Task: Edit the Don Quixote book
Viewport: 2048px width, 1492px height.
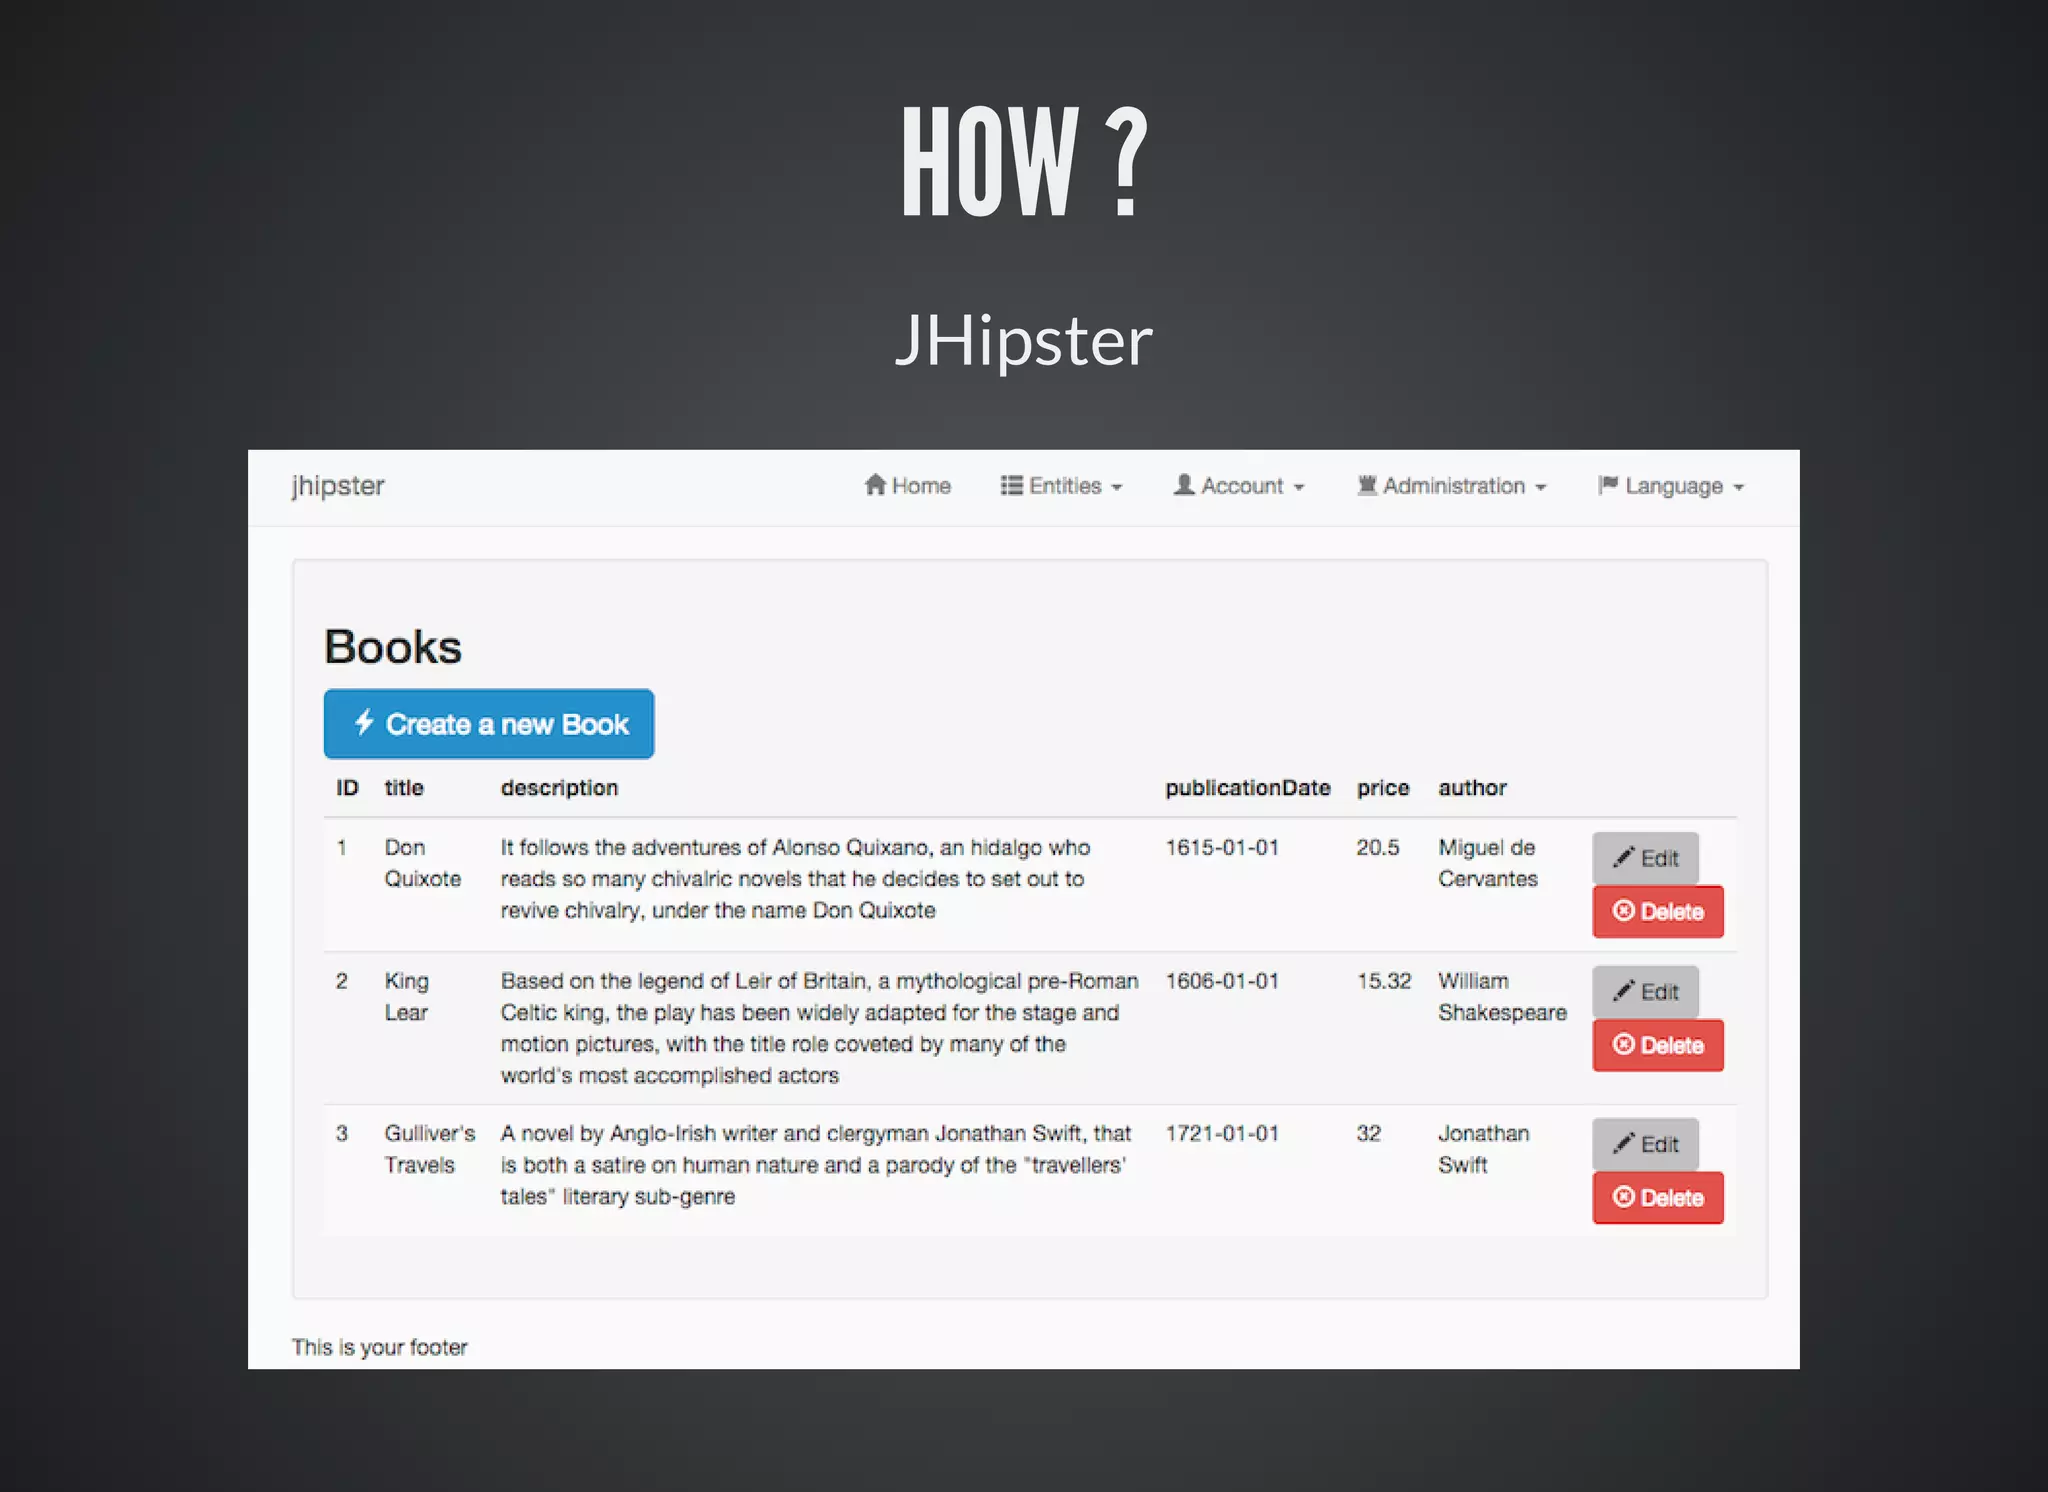Action: pos(1645,858)
